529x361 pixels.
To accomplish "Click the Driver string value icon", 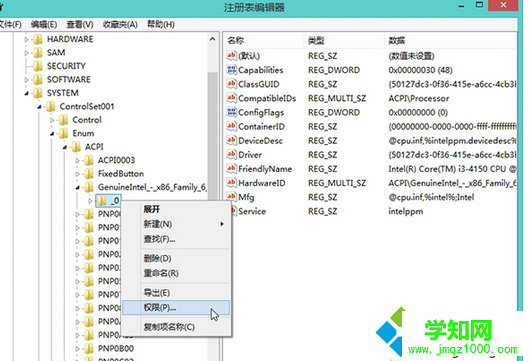I will coord(231,155).
